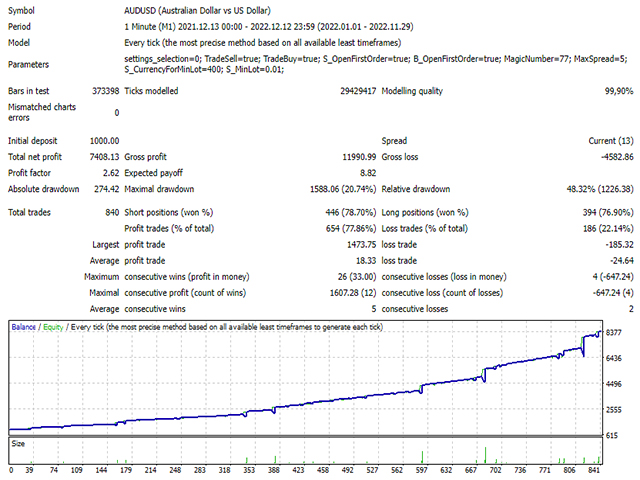This screenshot has height=480, width=640.
Task: Select Modelling quality value 99,90%
Action: 619,91
